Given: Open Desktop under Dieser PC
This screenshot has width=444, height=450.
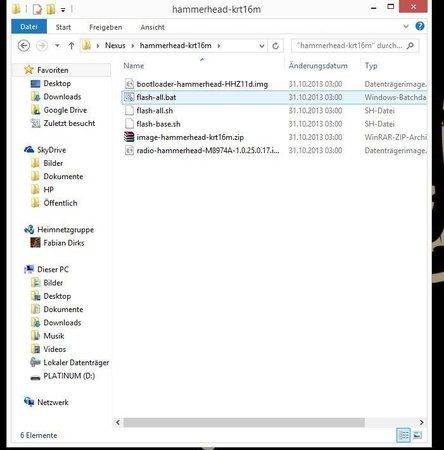Looking at the screenshot, I should [57, 296].
